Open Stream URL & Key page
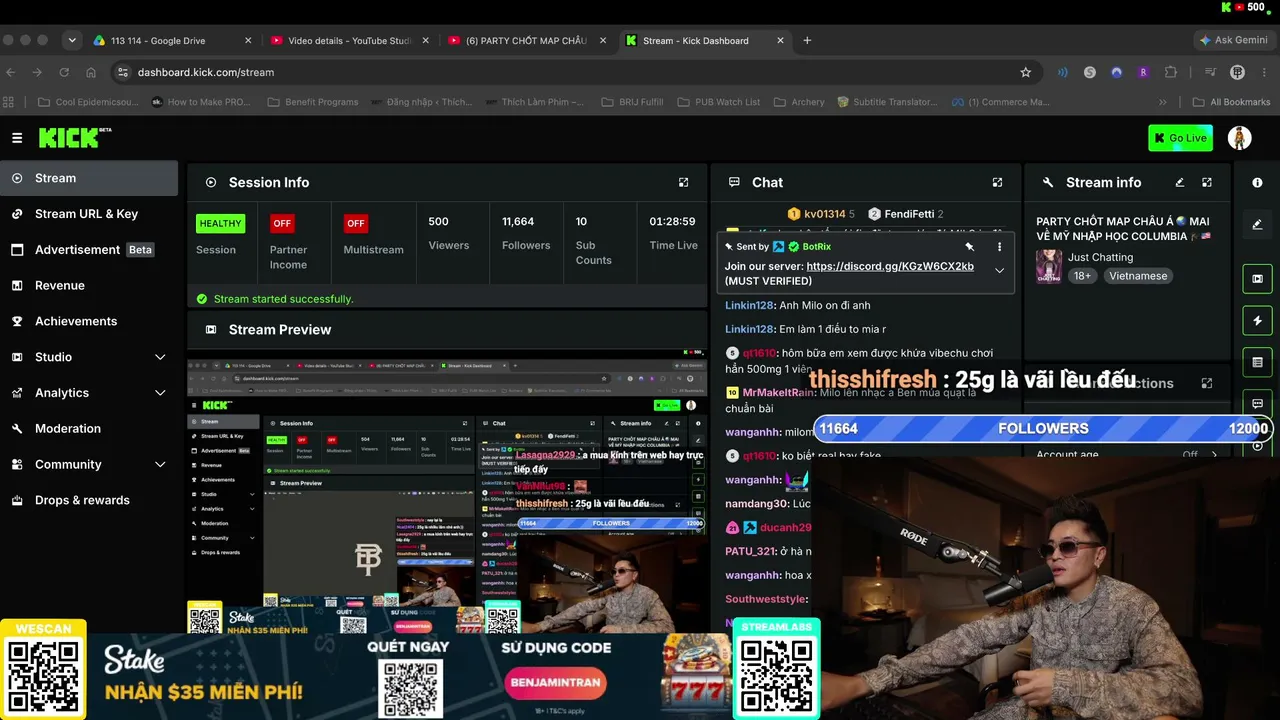This screenshot has height=720, width=1280. 89,214
